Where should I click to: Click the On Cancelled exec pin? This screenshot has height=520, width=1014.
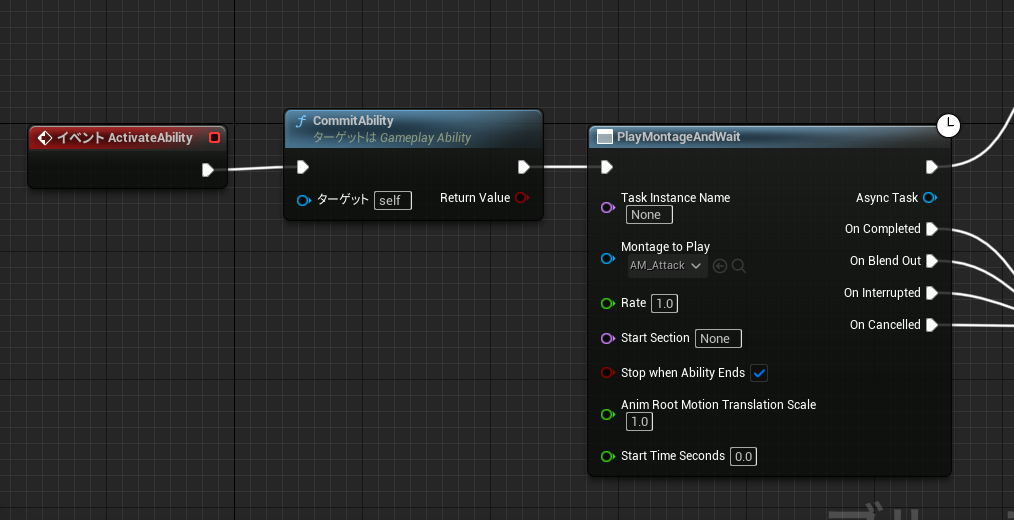931,325
